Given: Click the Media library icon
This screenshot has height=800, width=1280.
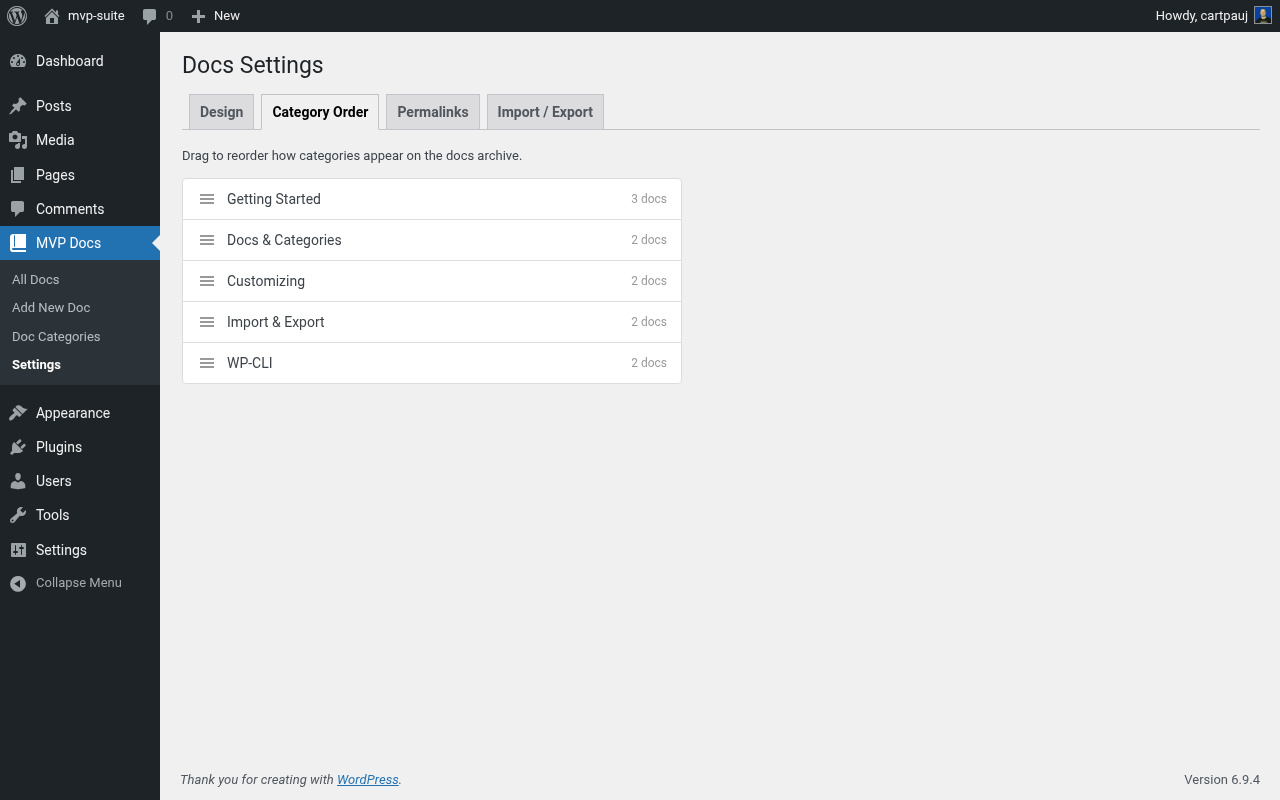Looking at the screenshot, I should (20, 140).
